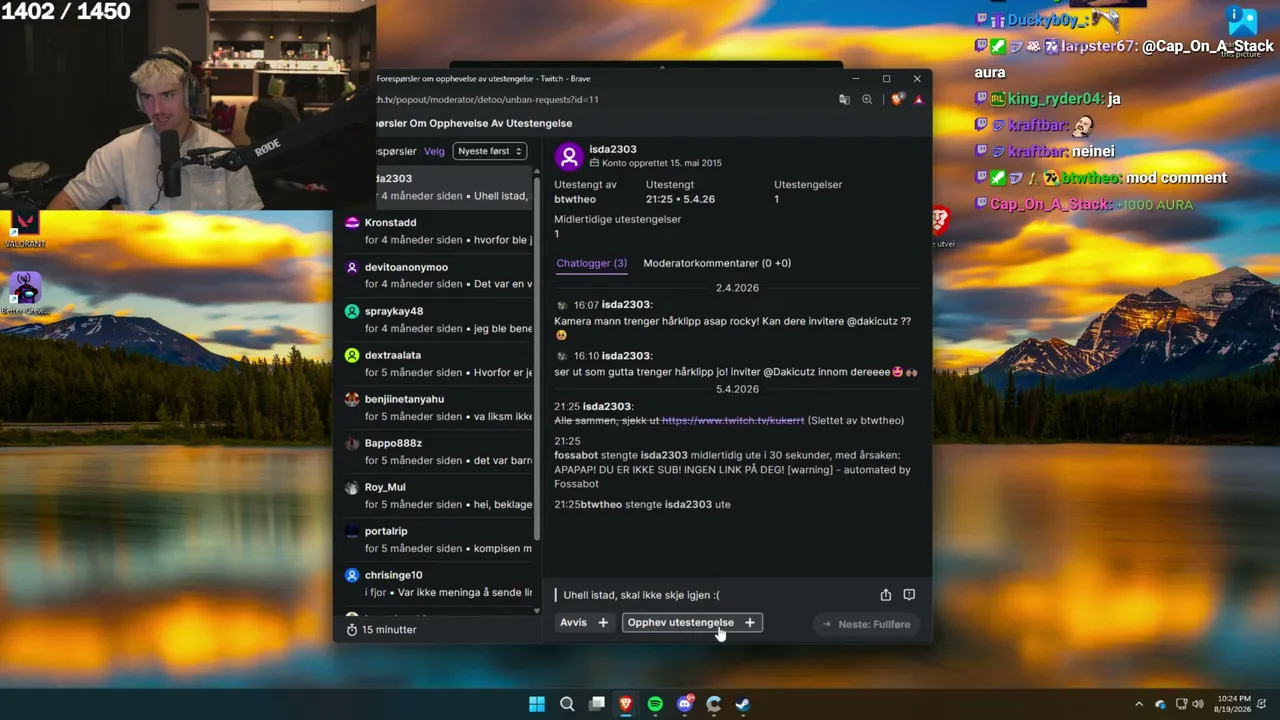
Task: Switch to the Chatlogger (3) tab
Action: [x=591, y=263]
